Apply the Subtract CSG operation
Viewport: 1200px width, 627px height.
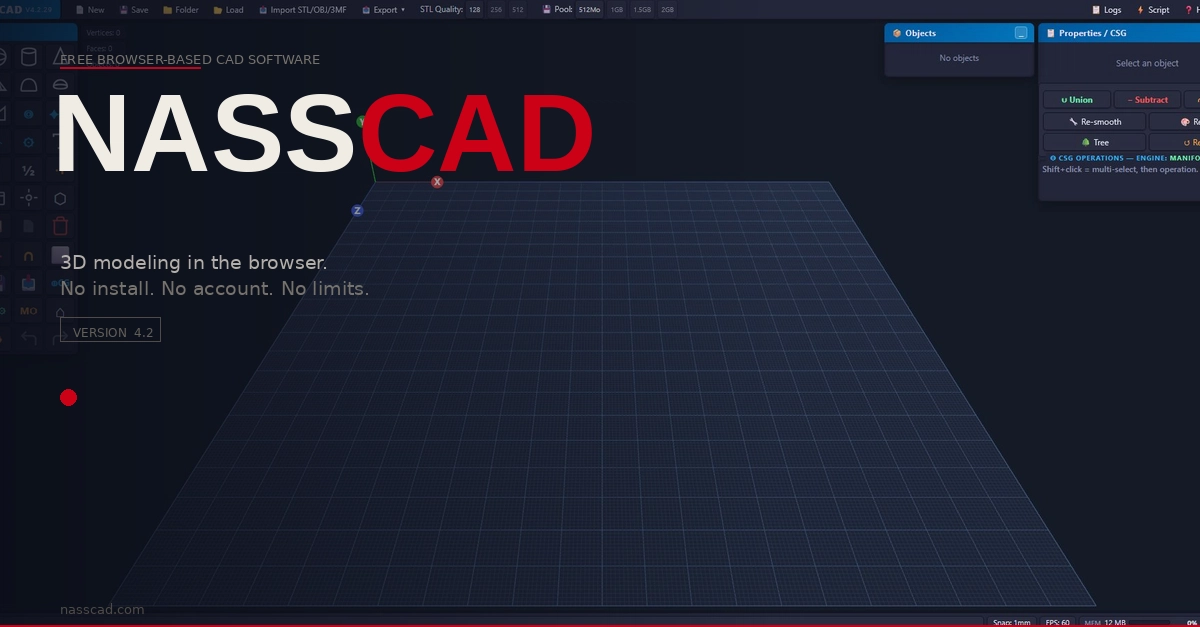[x=1146, y=100]
